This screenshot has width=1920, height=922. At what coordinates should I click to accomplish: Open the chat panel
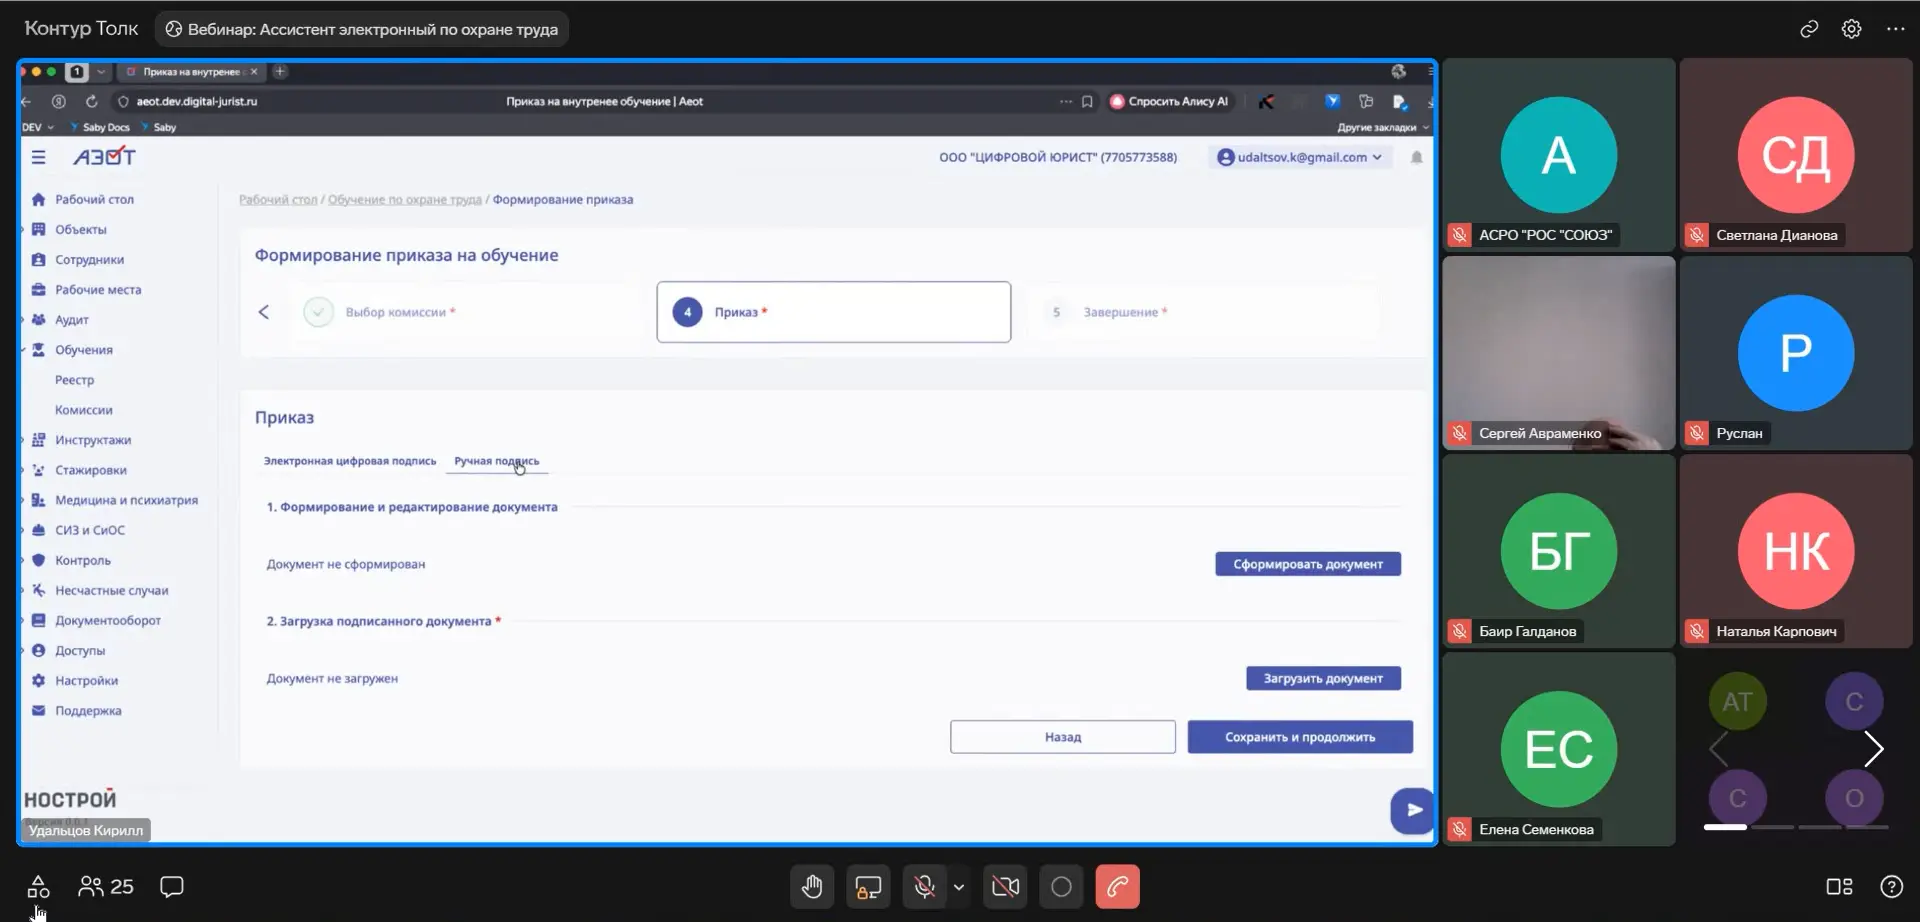tap(172, 887)
